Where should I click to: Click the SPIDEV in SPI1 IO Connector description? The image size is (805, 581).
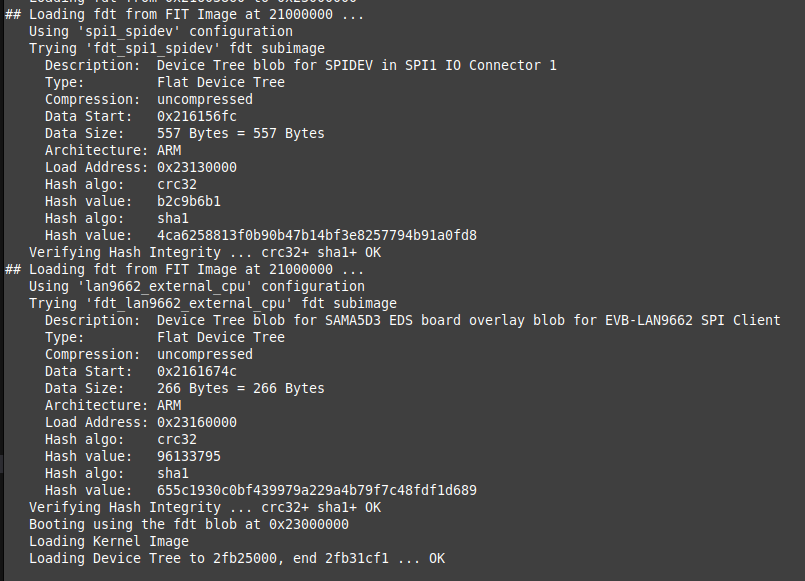coord(356,65)
